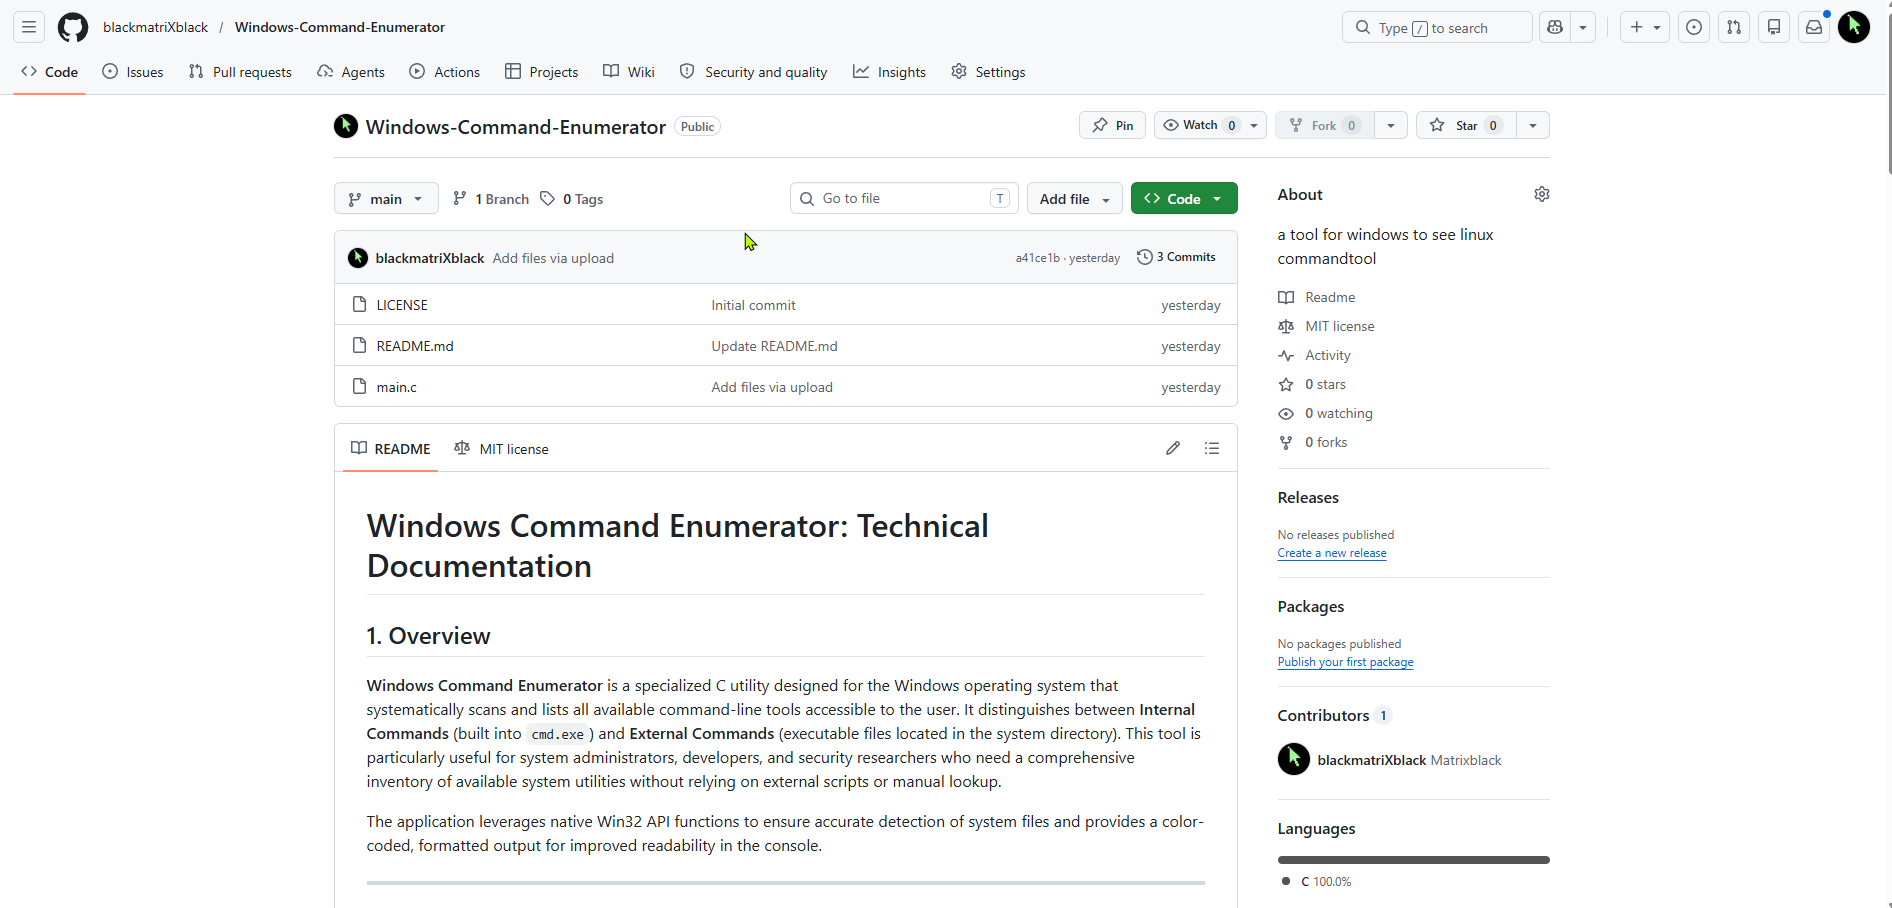Click Publish your first package link
Image resolution: width=1892 pixels, height=908 pixels.
point(1346,662)
